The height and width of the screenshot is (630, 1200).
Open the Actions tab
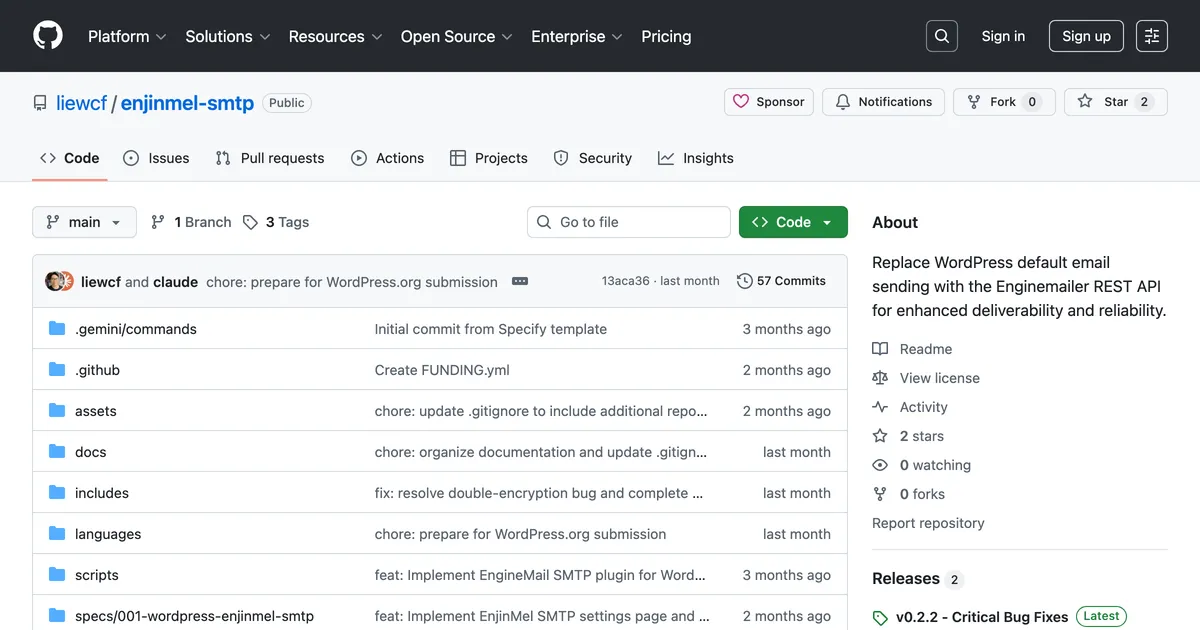[388, 157]
